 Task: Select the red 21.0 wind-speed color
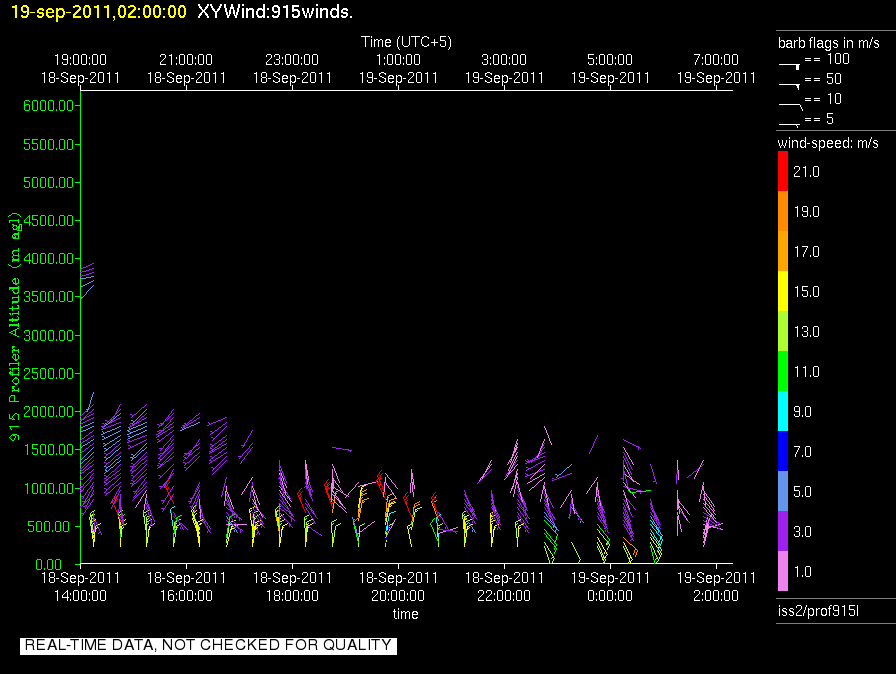tap(783, 172)
